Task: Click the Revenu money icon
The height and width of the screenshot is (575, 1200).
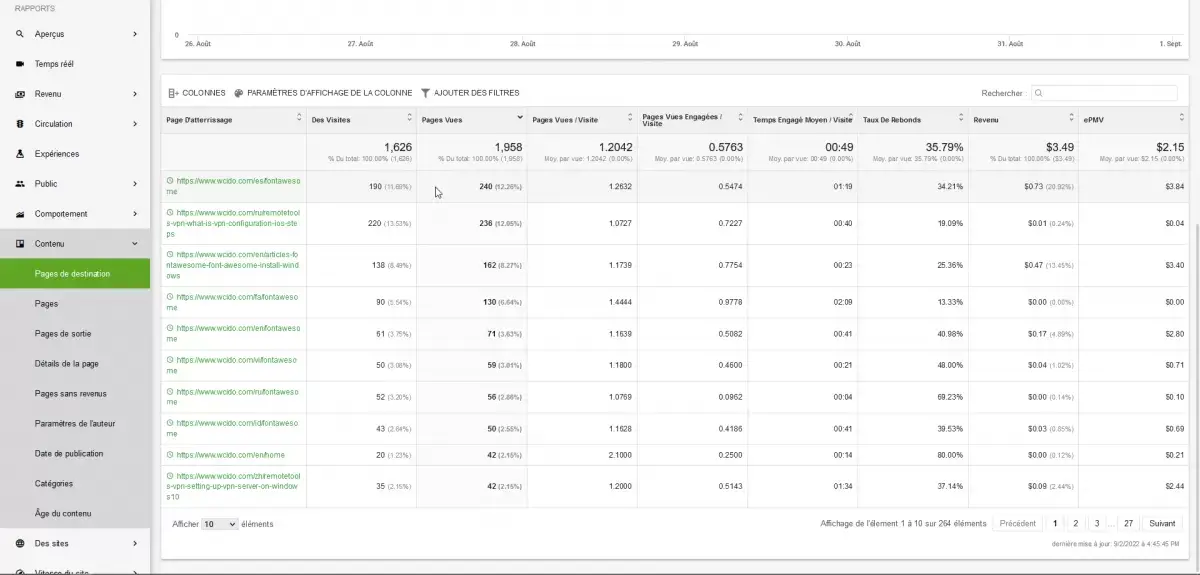Action: (x=20, y=94)
